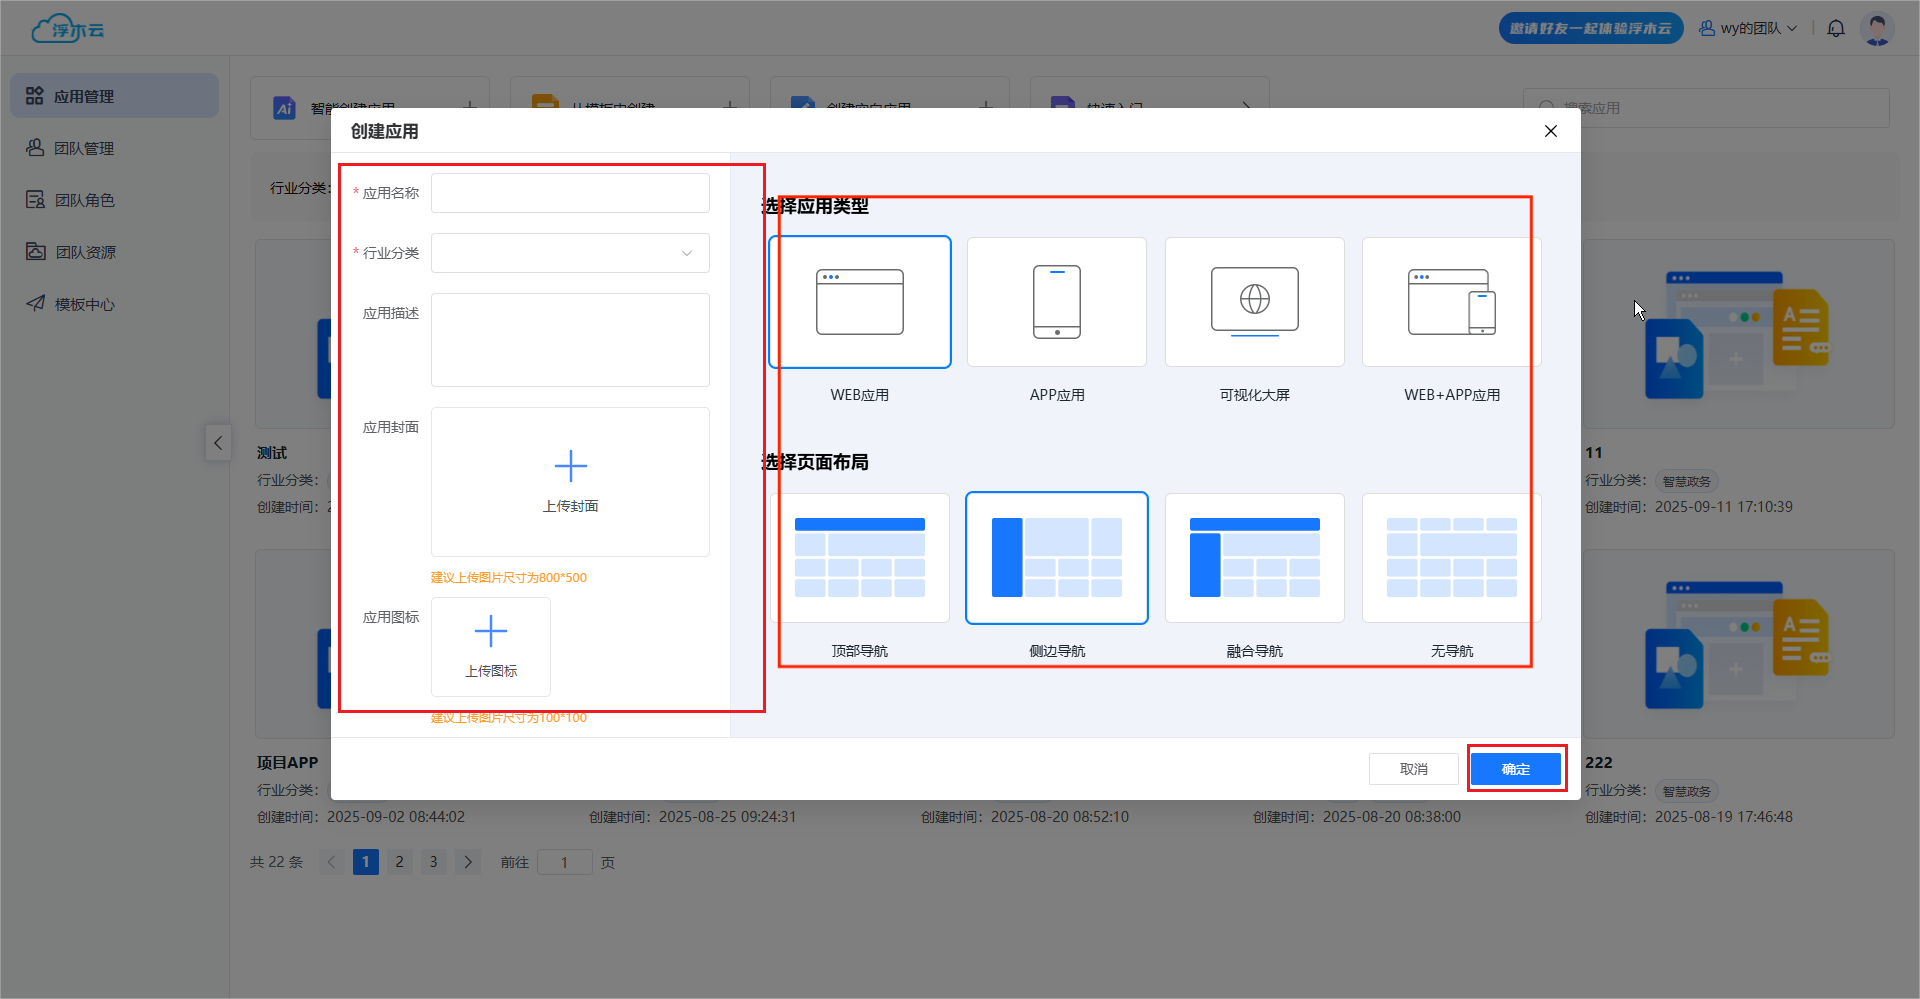Select 融合导航 page layout
The width and height of the screenshot is (1920, 999).
click(1254, 557)
